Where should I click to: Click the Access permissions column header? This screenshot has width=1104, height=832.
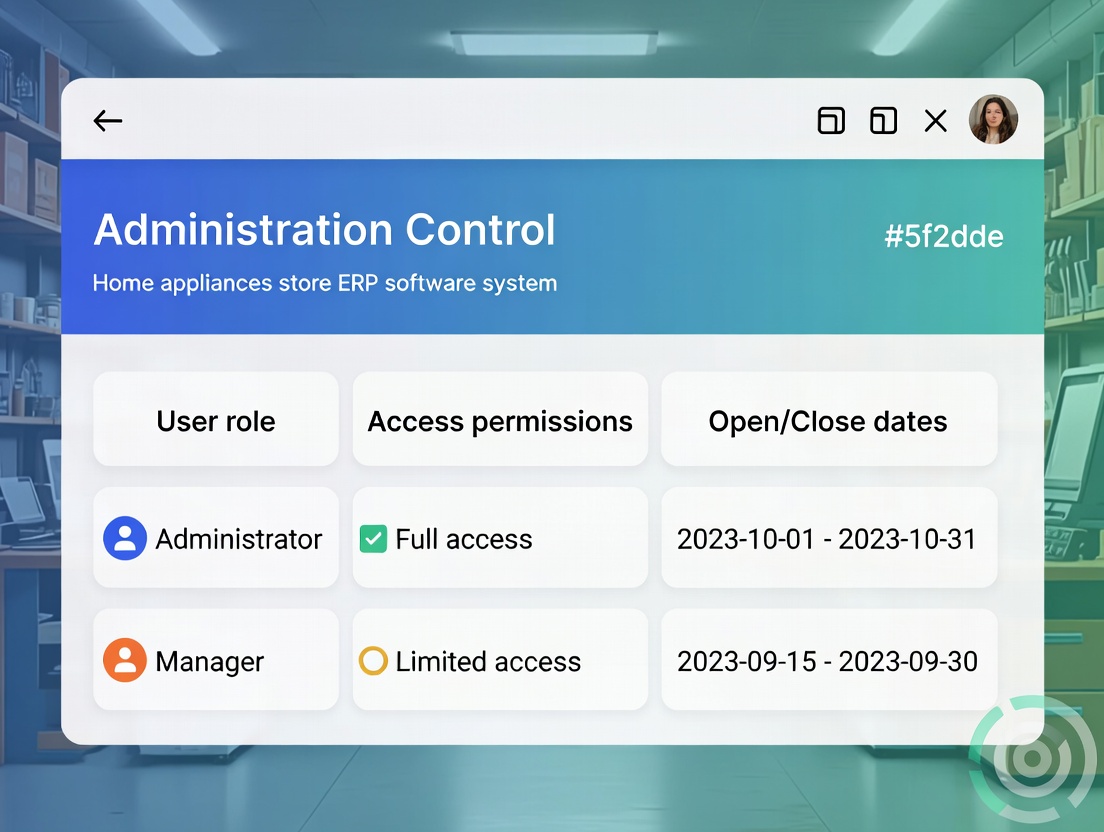(x=500, y=421)
